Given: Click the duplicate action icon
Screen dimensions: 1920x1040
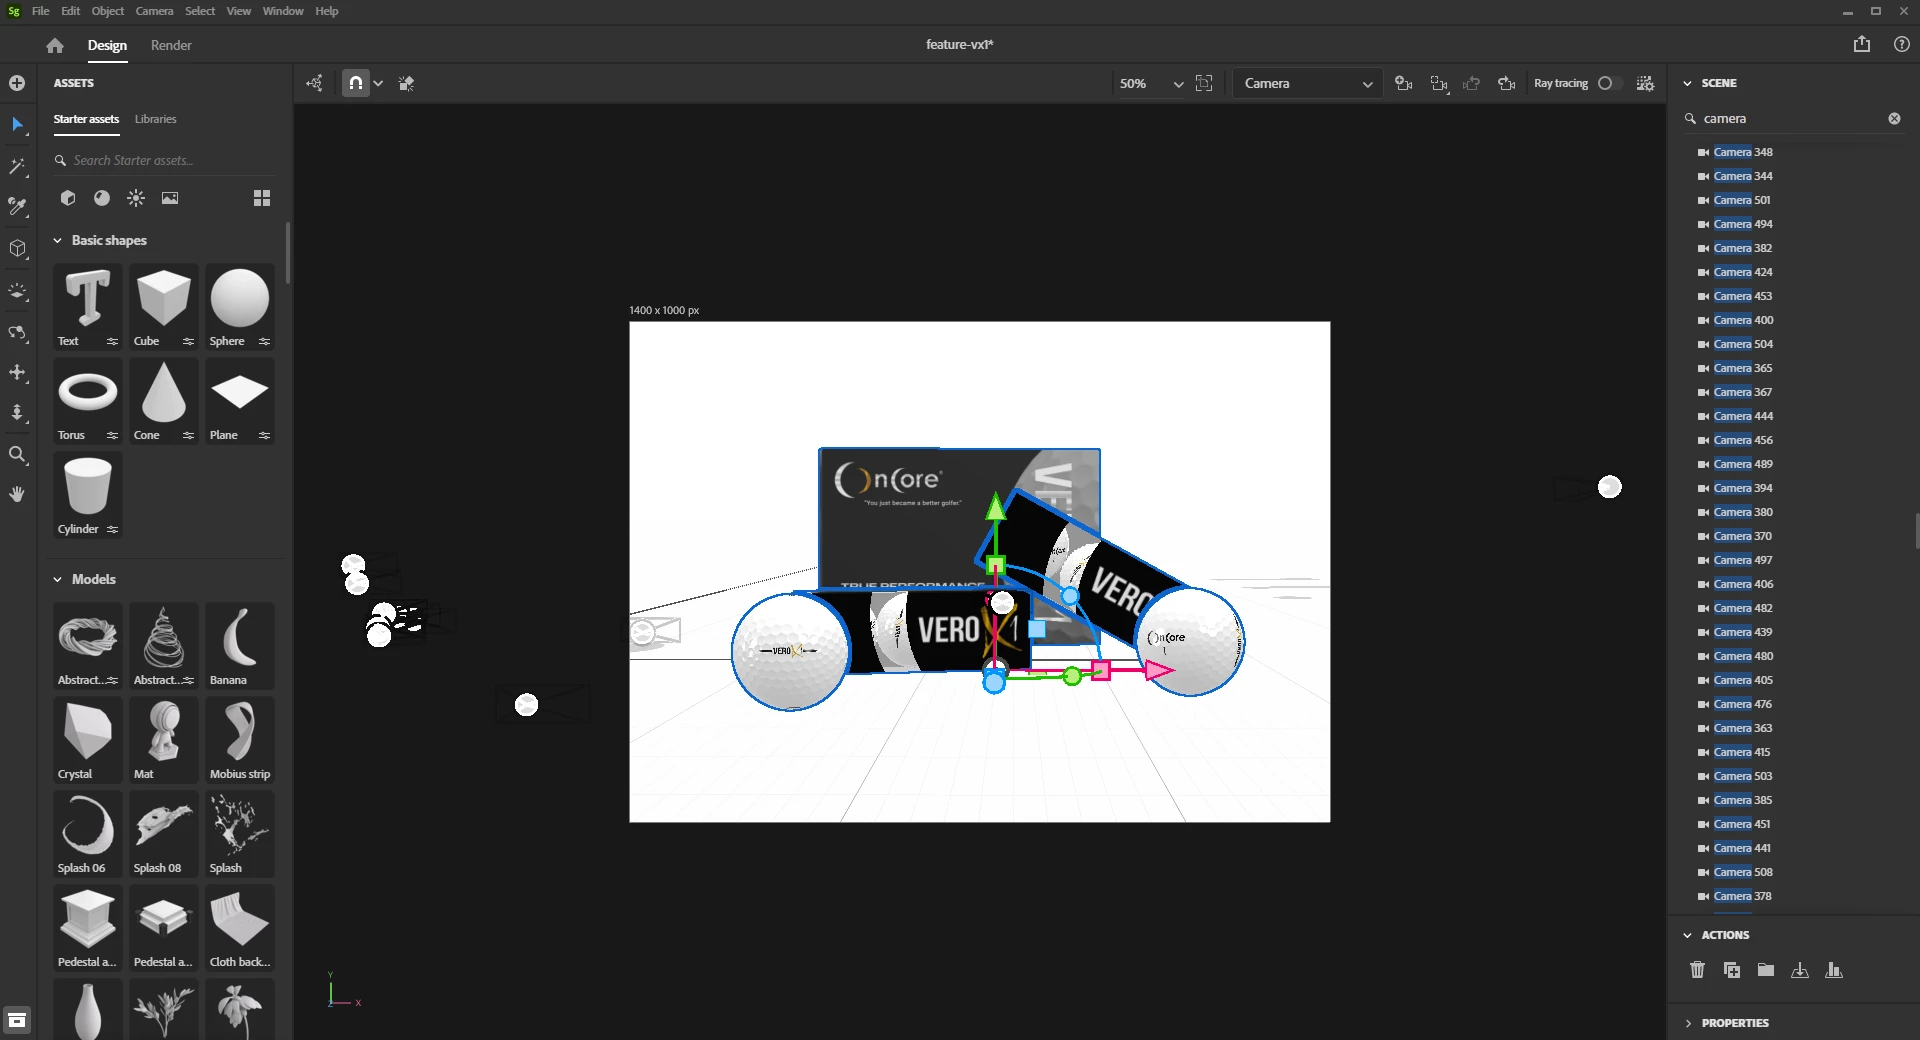Looking at the screenshot, I should coord(1732,970).
